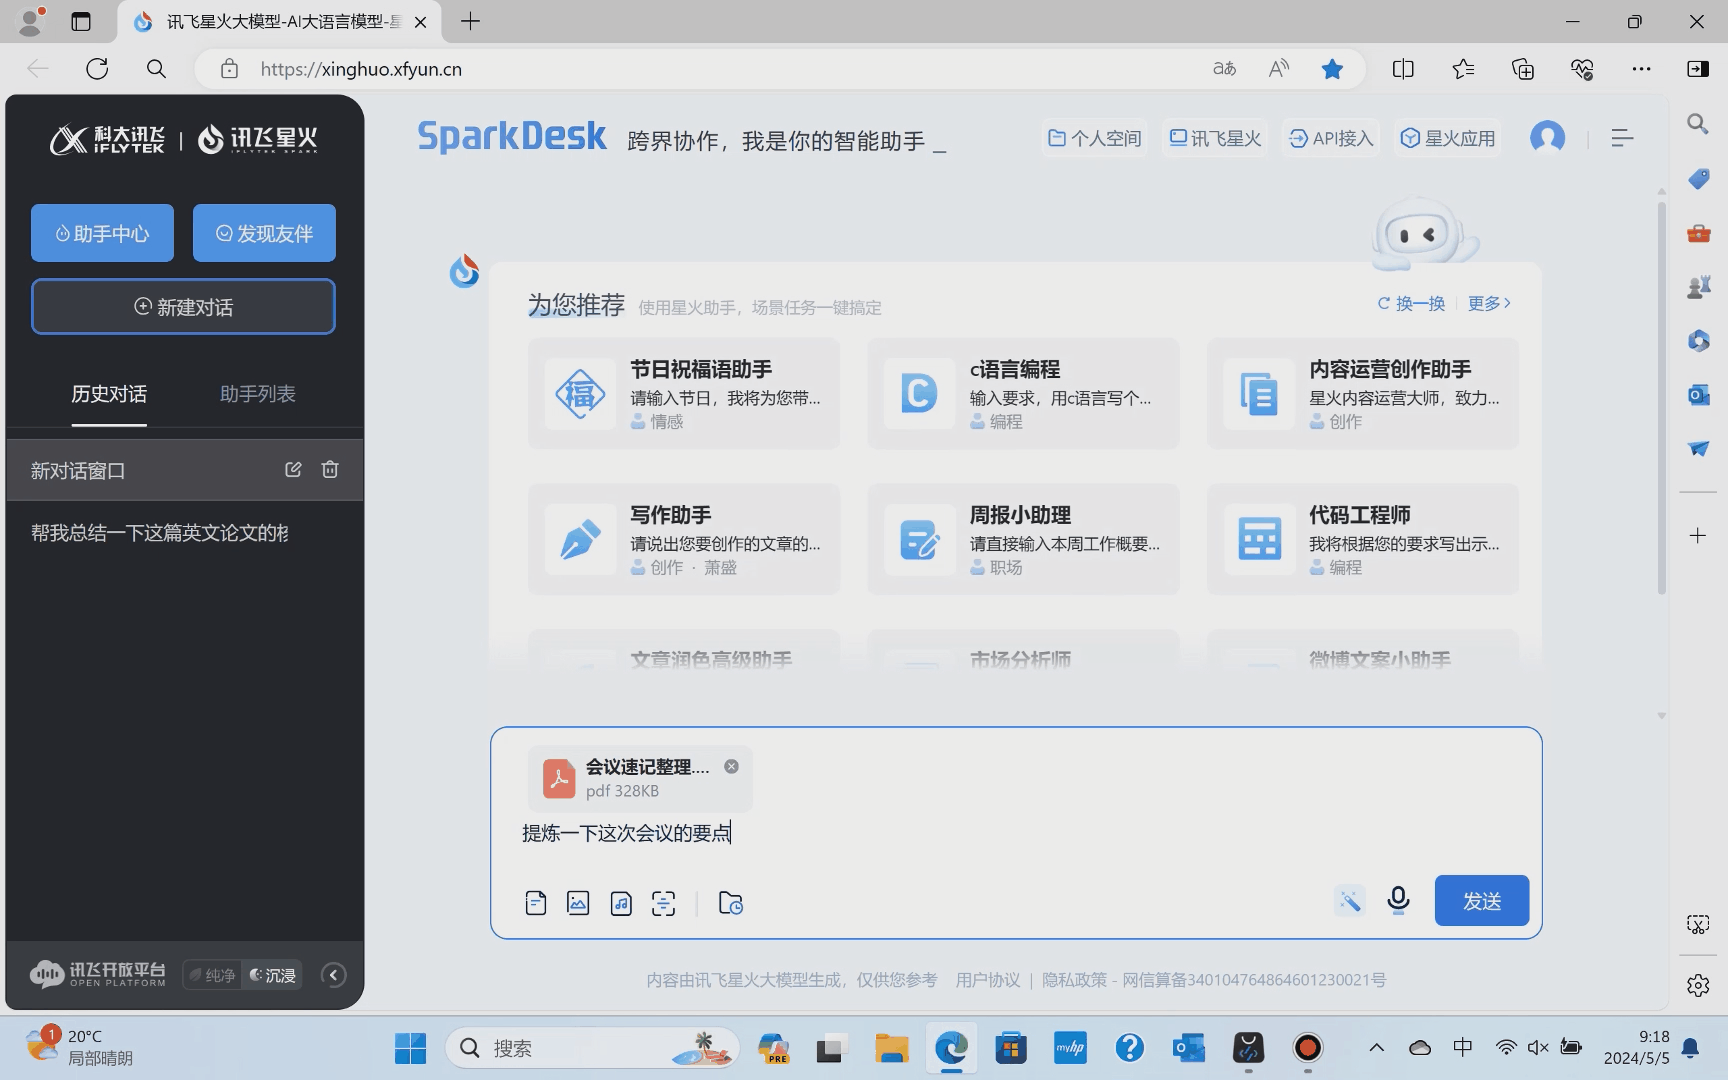This screenshot has height=1080, width=1728.
Task: Remove the attached 会议速记整理 pdf
Action: coord(731,766)
